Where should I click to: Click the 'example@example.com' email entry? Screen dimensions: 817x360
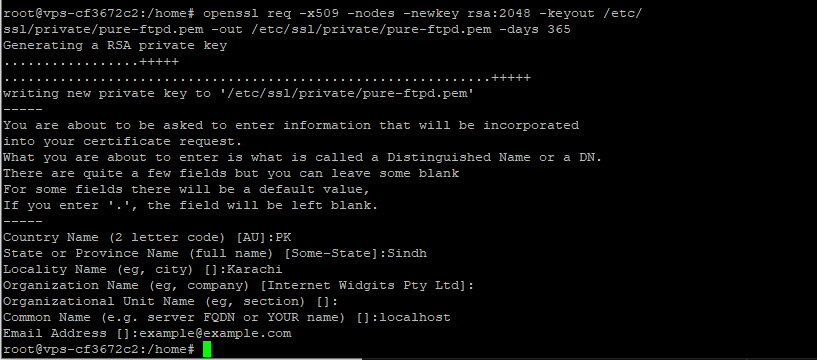215,333
